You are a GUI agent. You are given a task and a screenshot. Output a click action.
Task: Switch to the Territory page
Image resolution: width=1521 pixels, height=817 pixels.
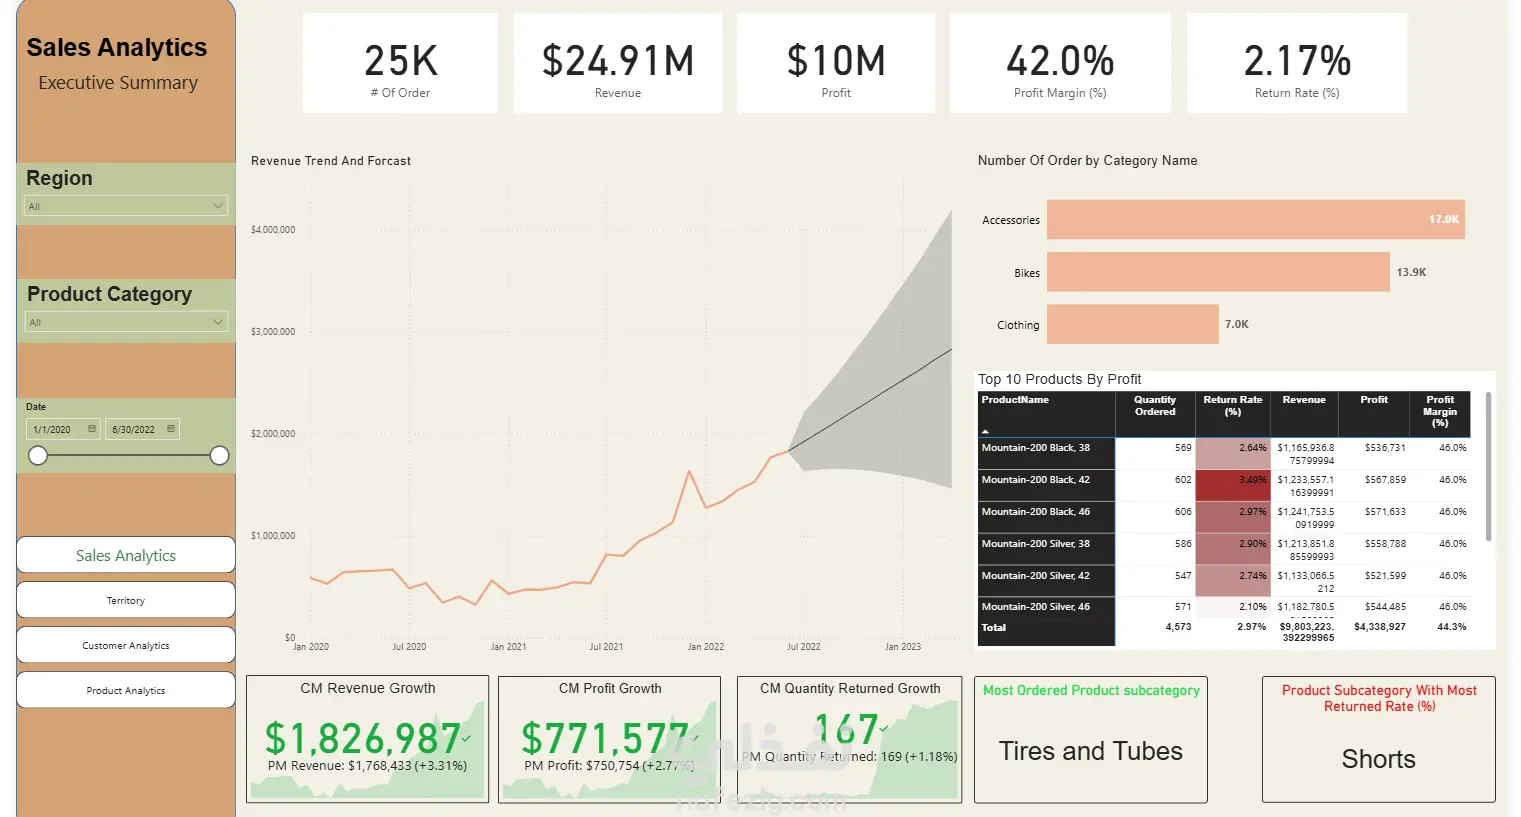pyautogui.click(x=126, y=600)
